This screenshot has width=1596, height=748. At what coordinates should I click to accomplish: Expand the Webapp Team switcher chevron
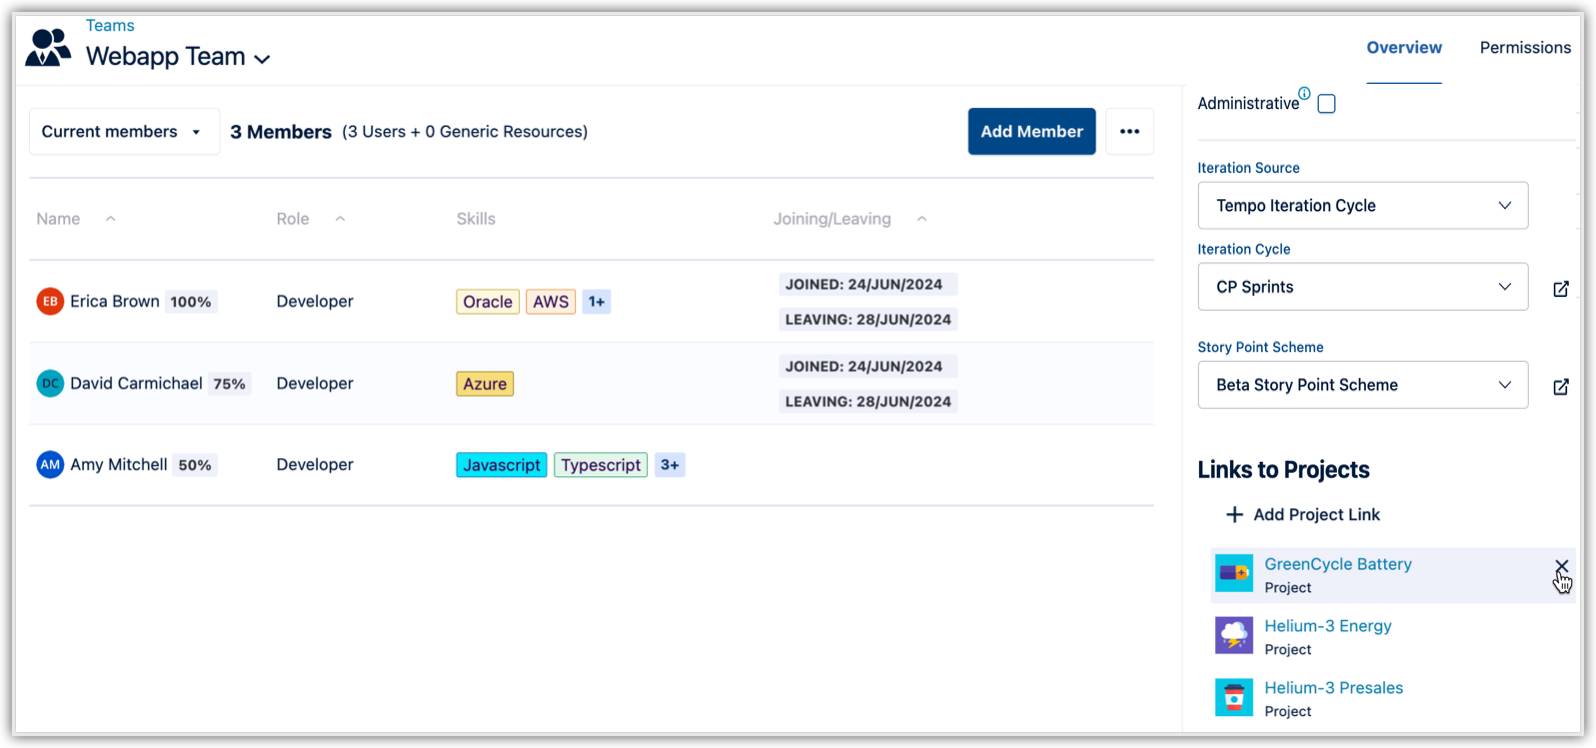[x=262, y=60]
